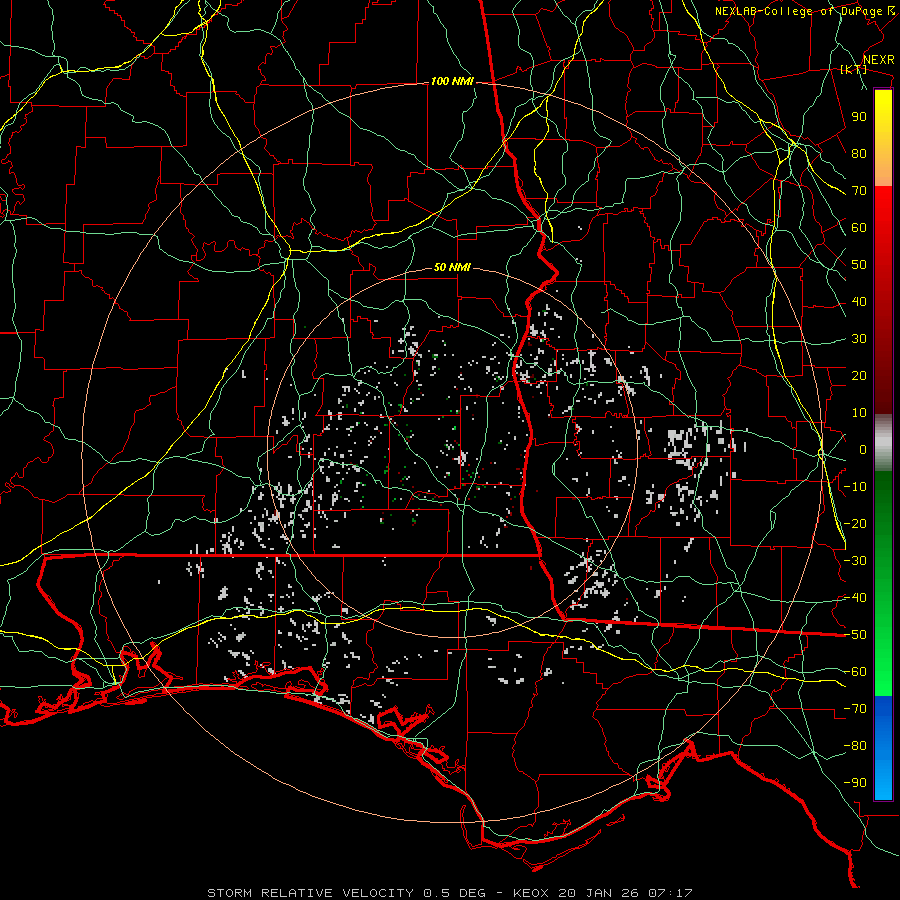The image size is (900, 900).
Task: Click the "STORM RELATIVE VELOCITY 0.5 DEG" caption
Action: [x=346, y=893]
